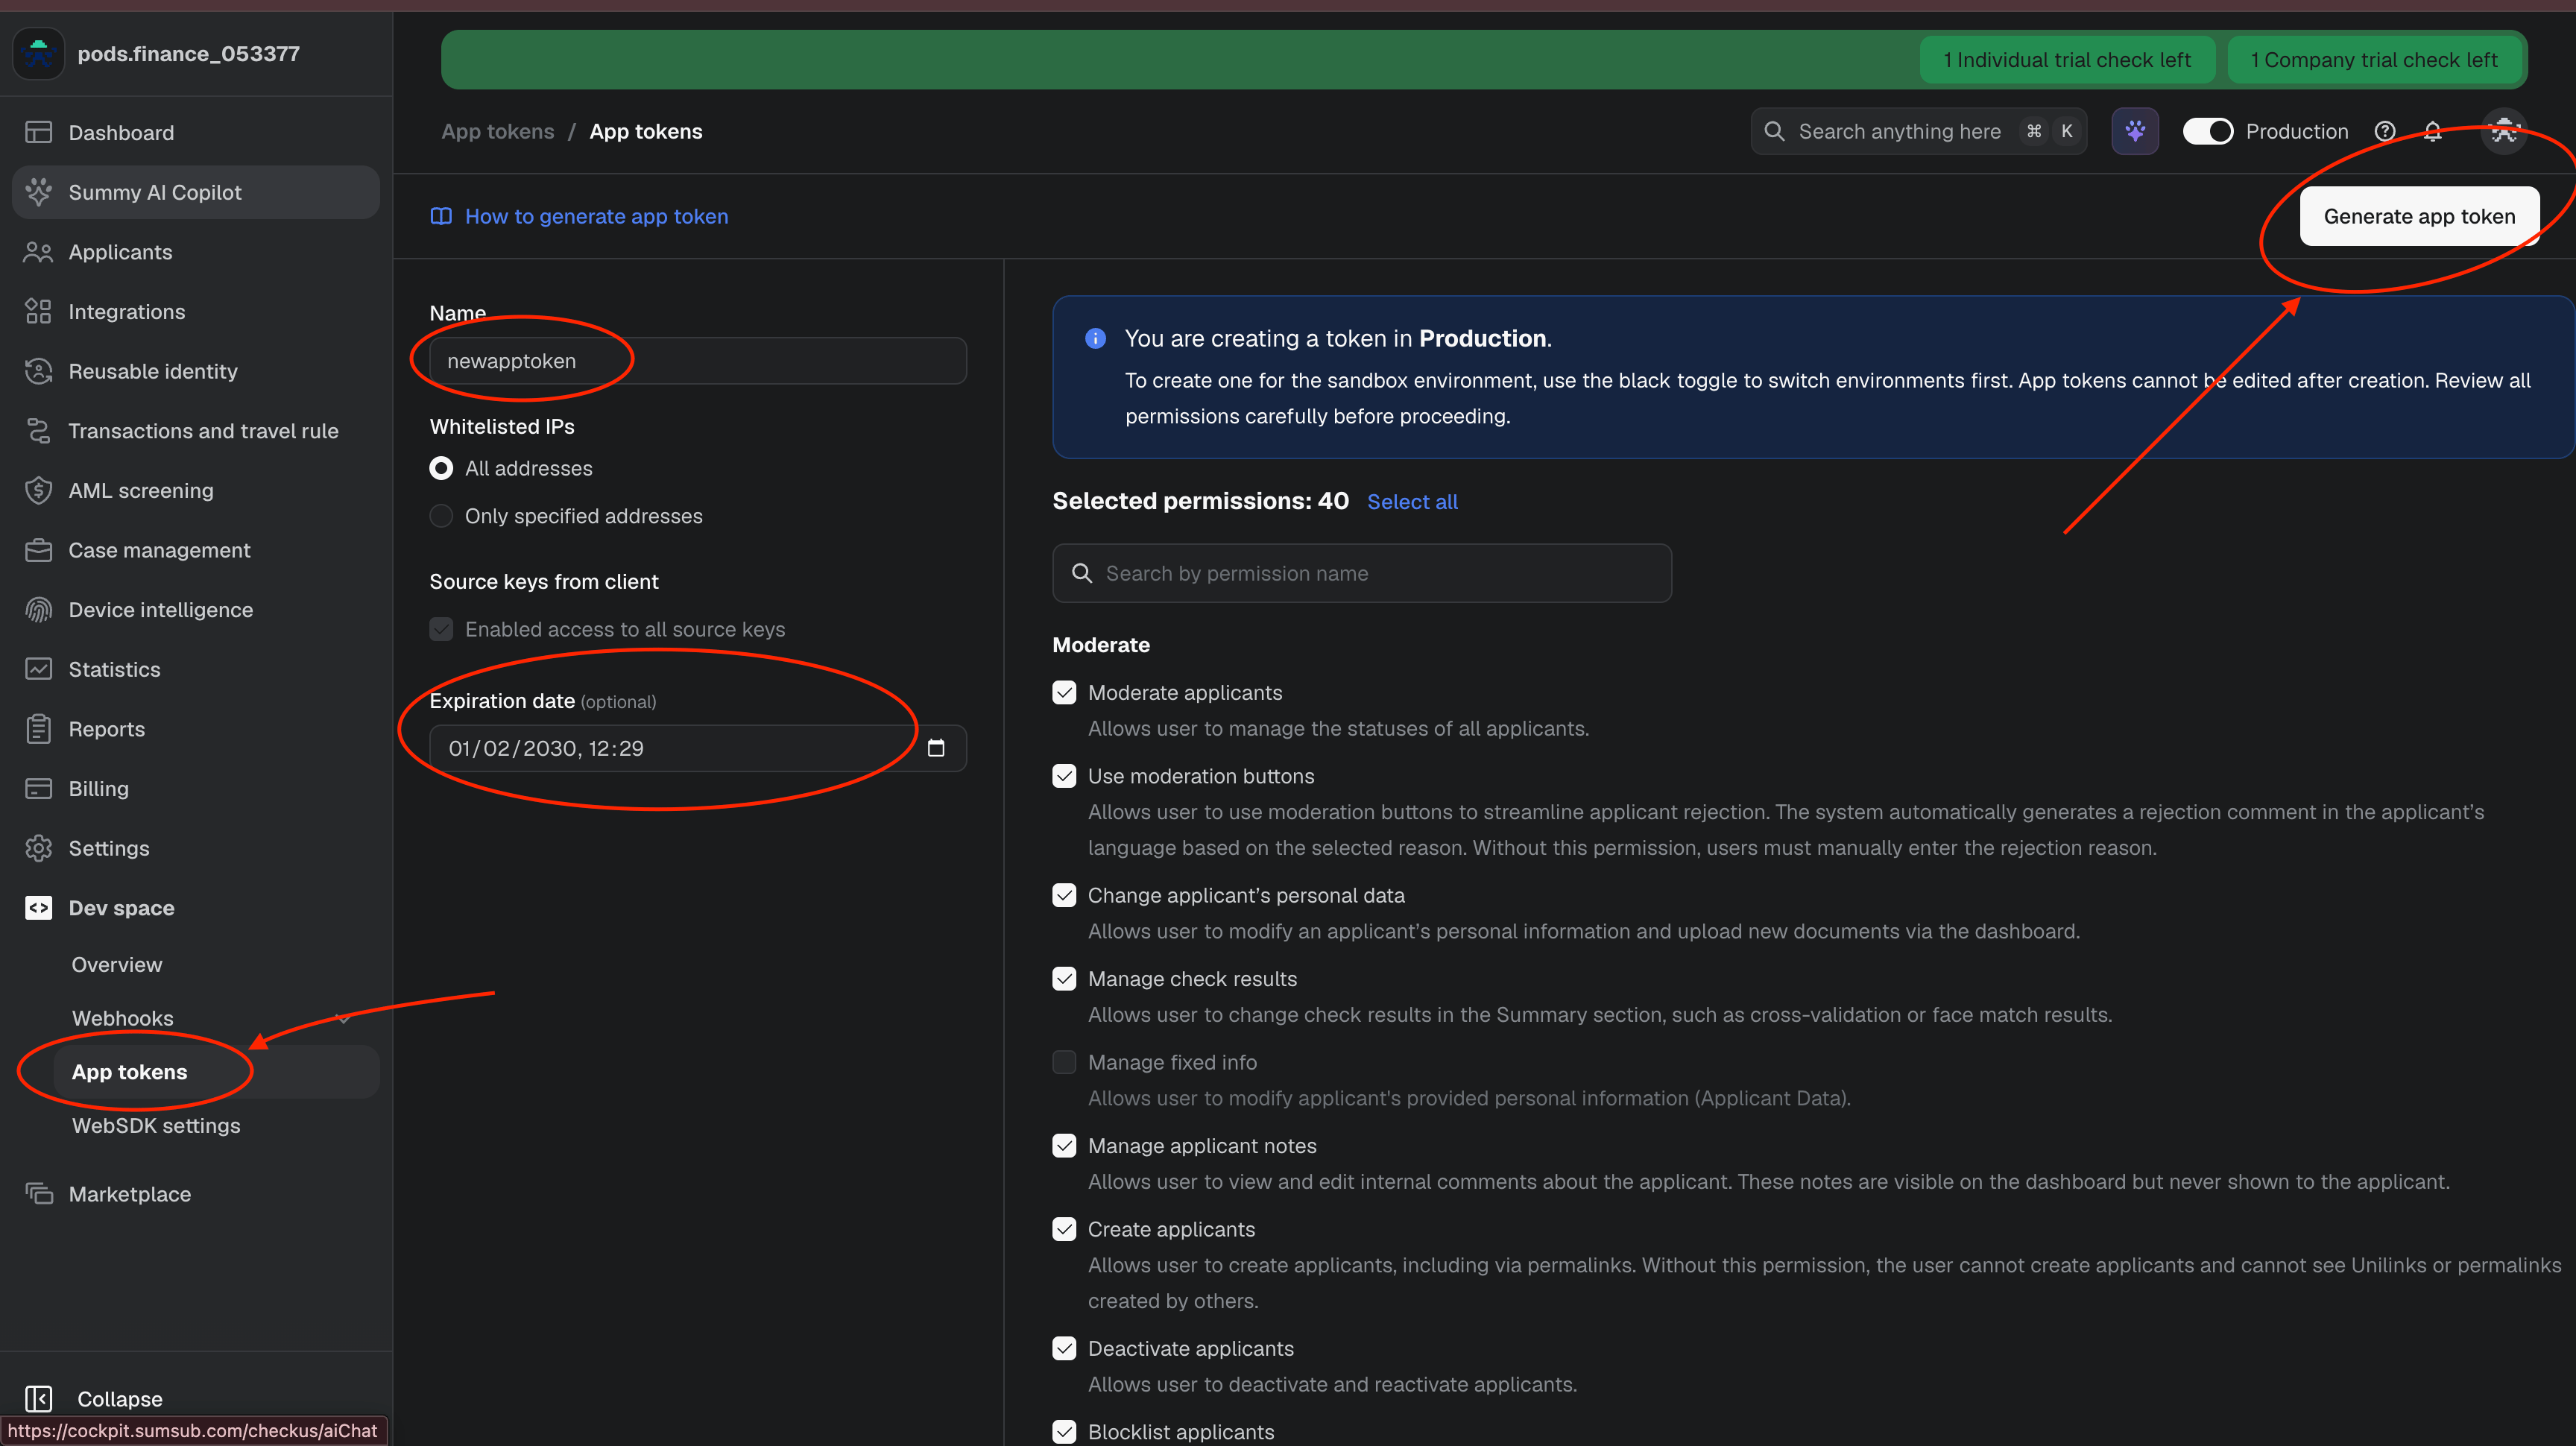Collapse the Dev space menu section
The width and height of the screenshot is (2576, 1446).
pos(196,908)
